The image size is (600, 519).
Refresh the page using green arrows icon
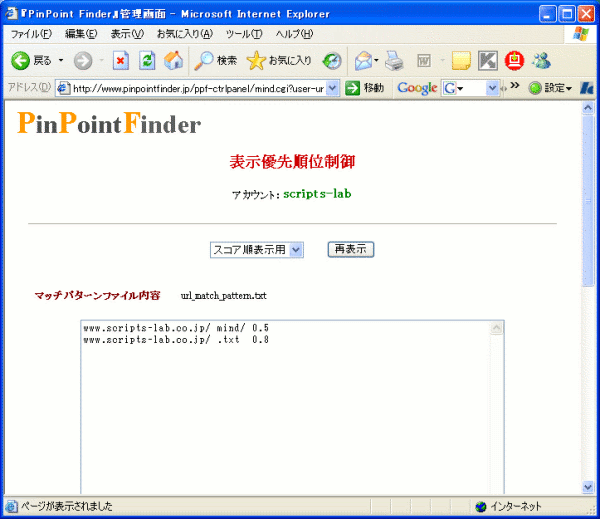click(x=147, y=60)
